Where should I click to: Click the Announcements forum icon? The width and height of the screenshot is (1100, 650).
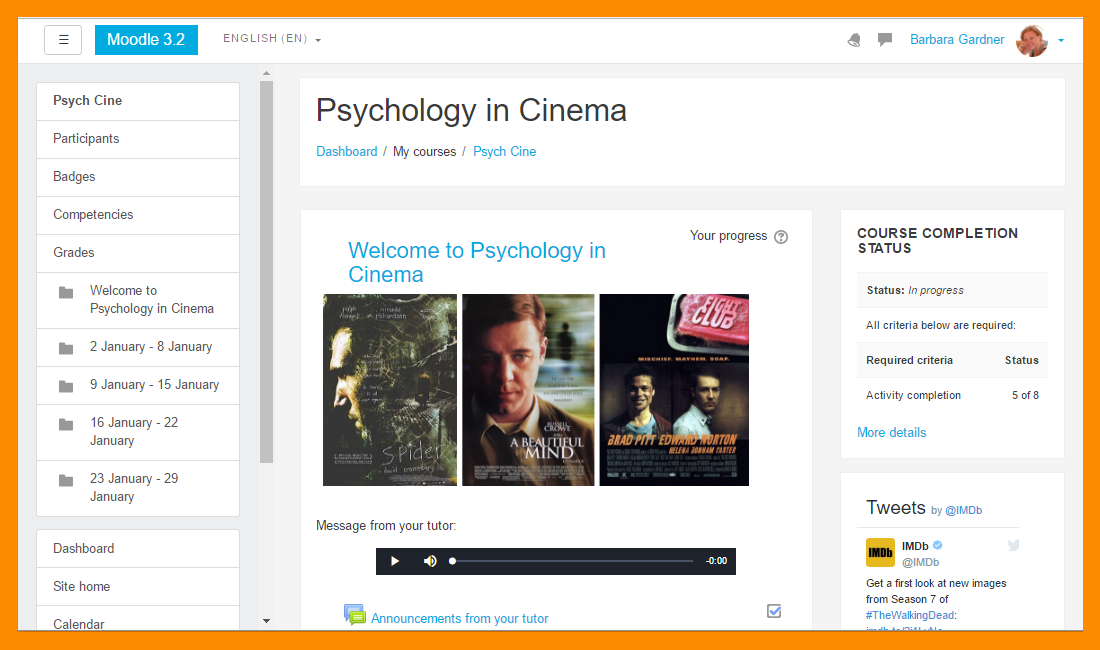pyautogui.click(x=355, y=616)
